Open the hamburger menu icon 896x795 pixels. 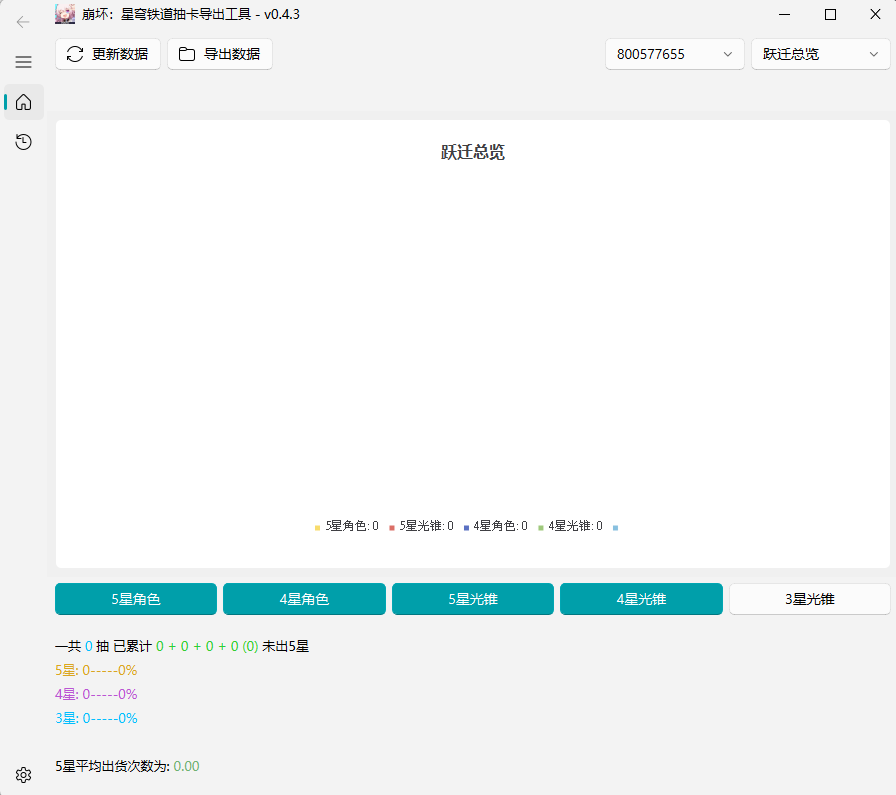[22, 62]
